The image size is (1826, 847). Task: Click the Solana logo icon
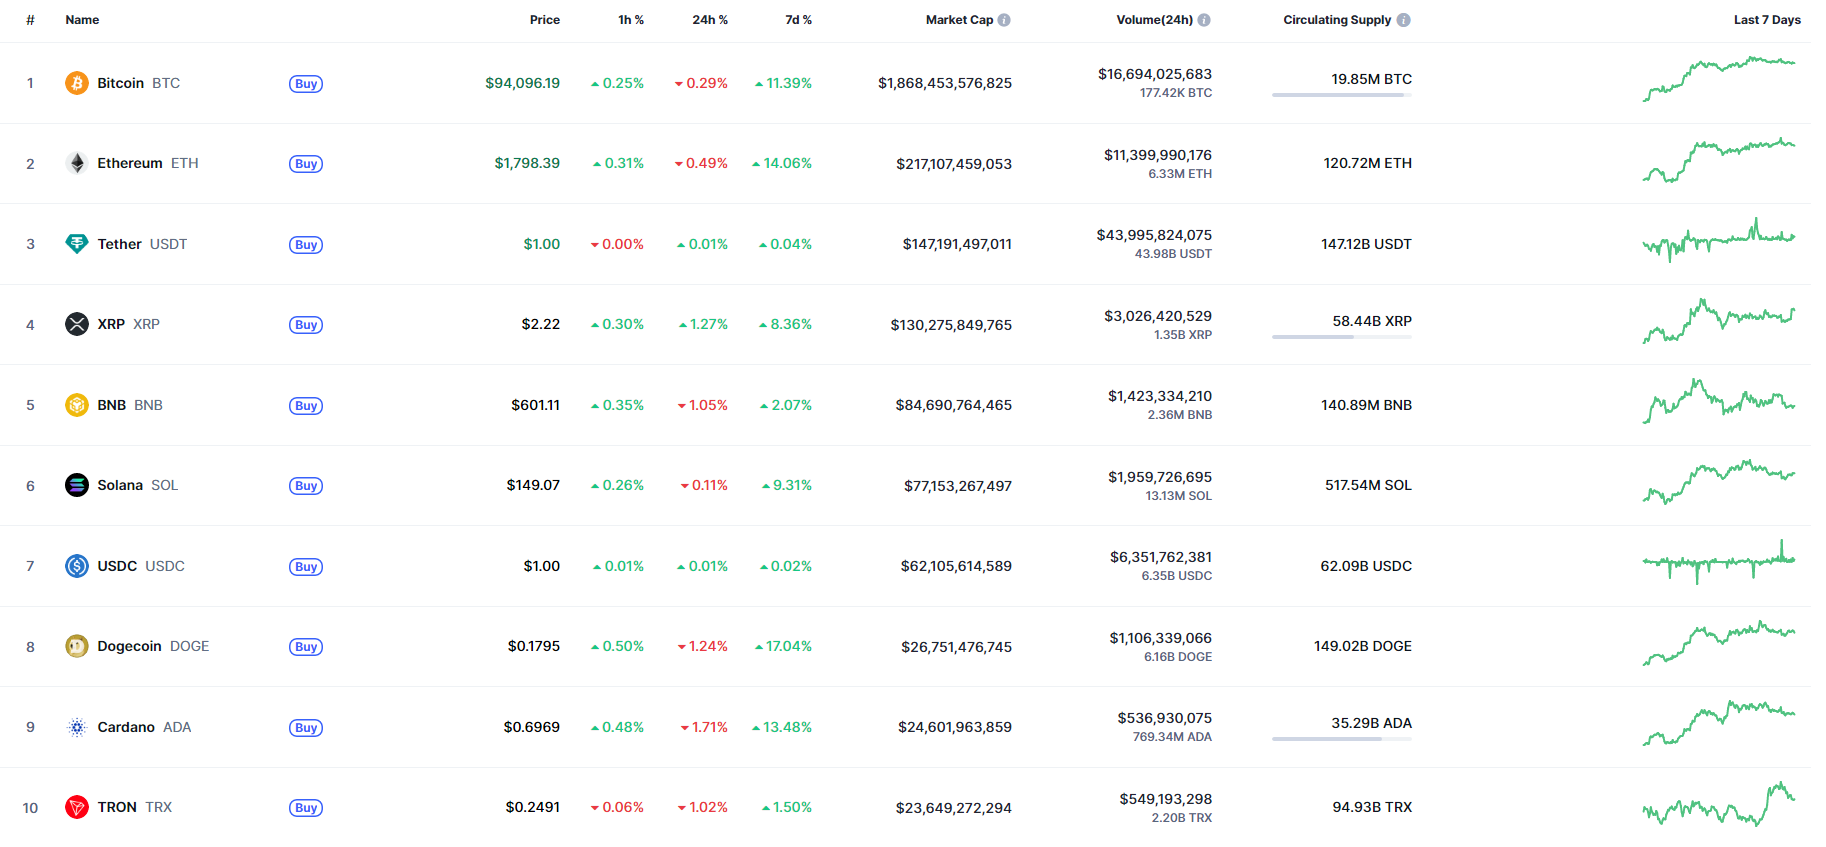pyautogui.click(x=77, y=485)
